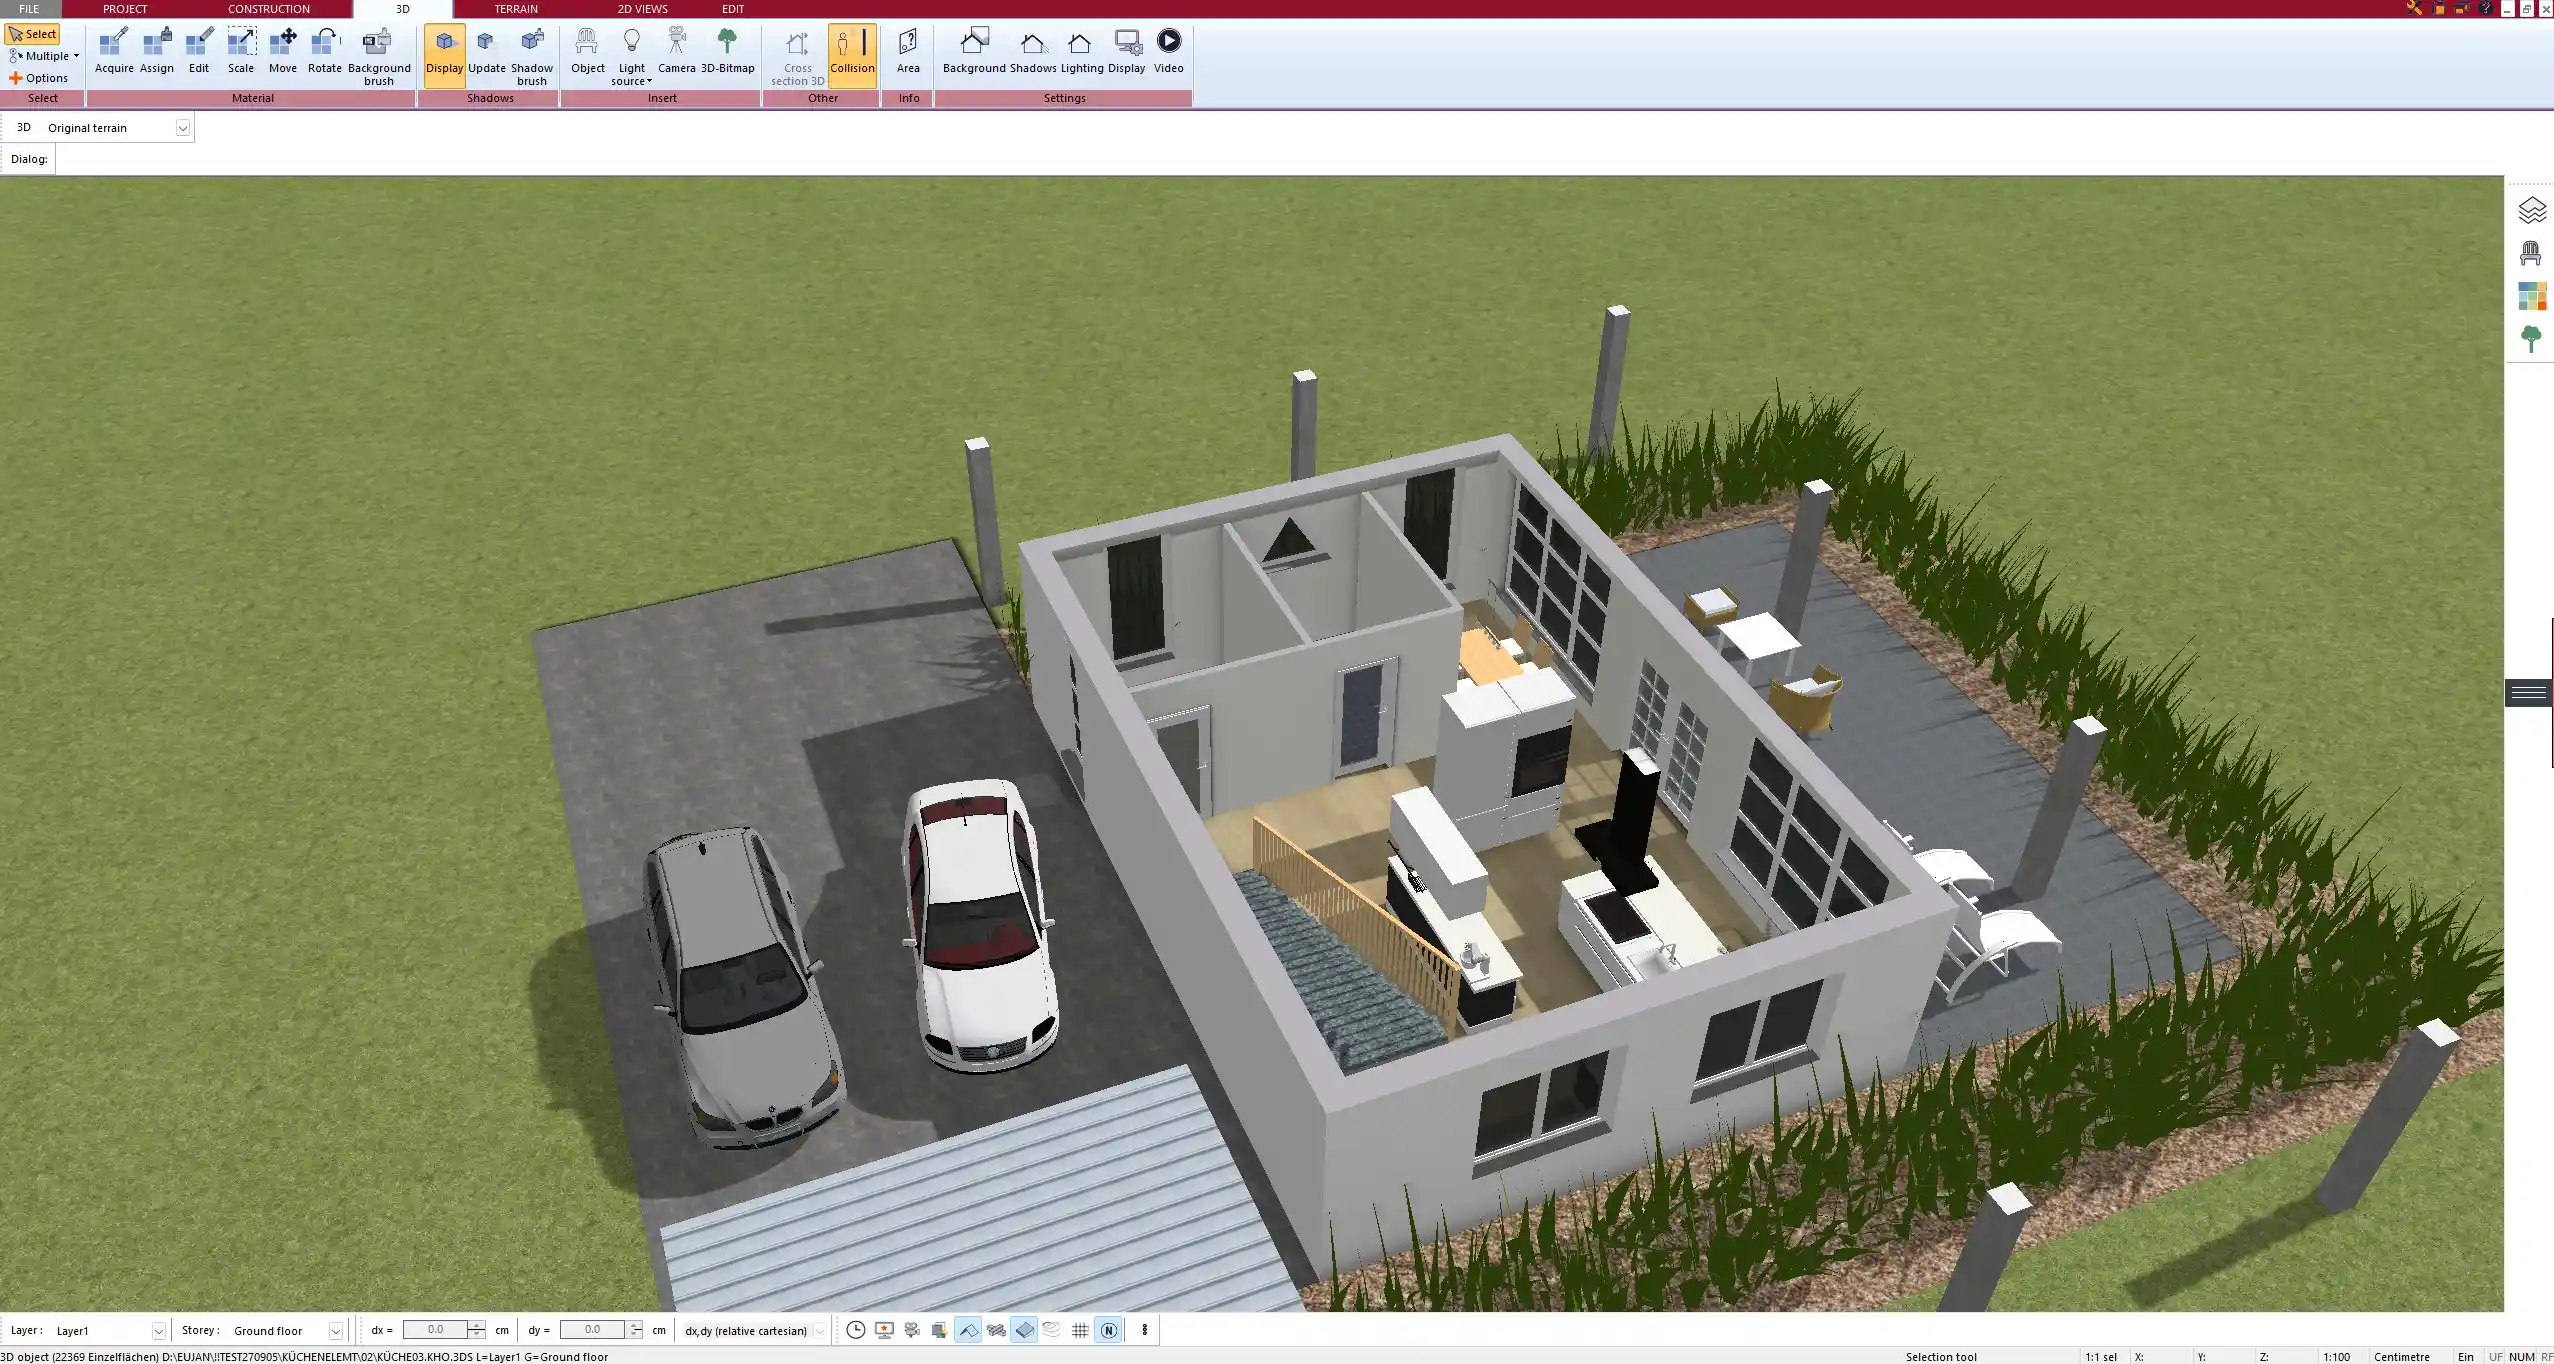Viewport: 2554px width, 1364px height.
Task: Pick the Background brush tool
Action: tap(379, 57)
